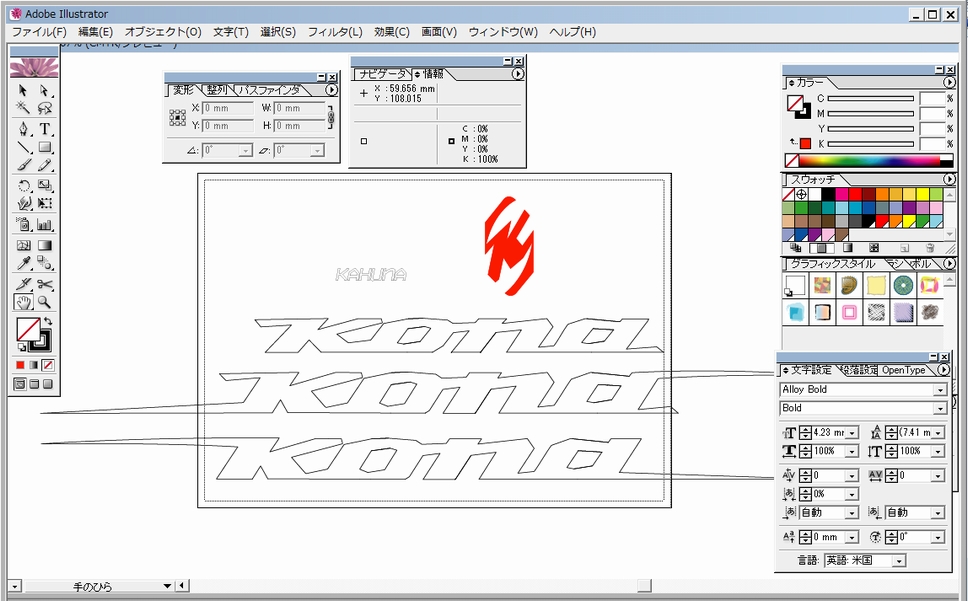The width and height of the screenshot is (968, 601).
Task: Open the フィルタ(L) menu
Action: (334, 32)
